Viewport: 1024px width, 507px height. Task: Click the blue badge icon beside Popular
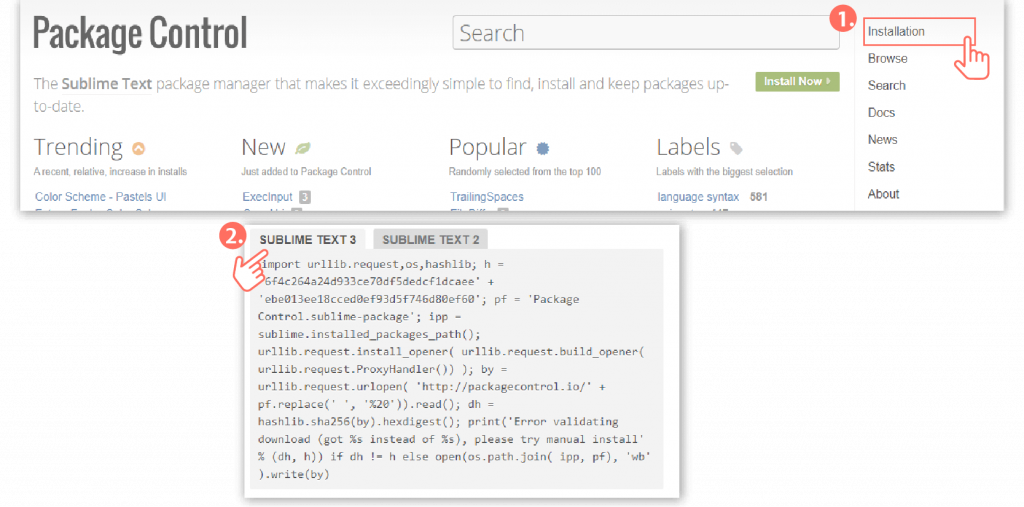pyautogui.click(x=543, y=149)
